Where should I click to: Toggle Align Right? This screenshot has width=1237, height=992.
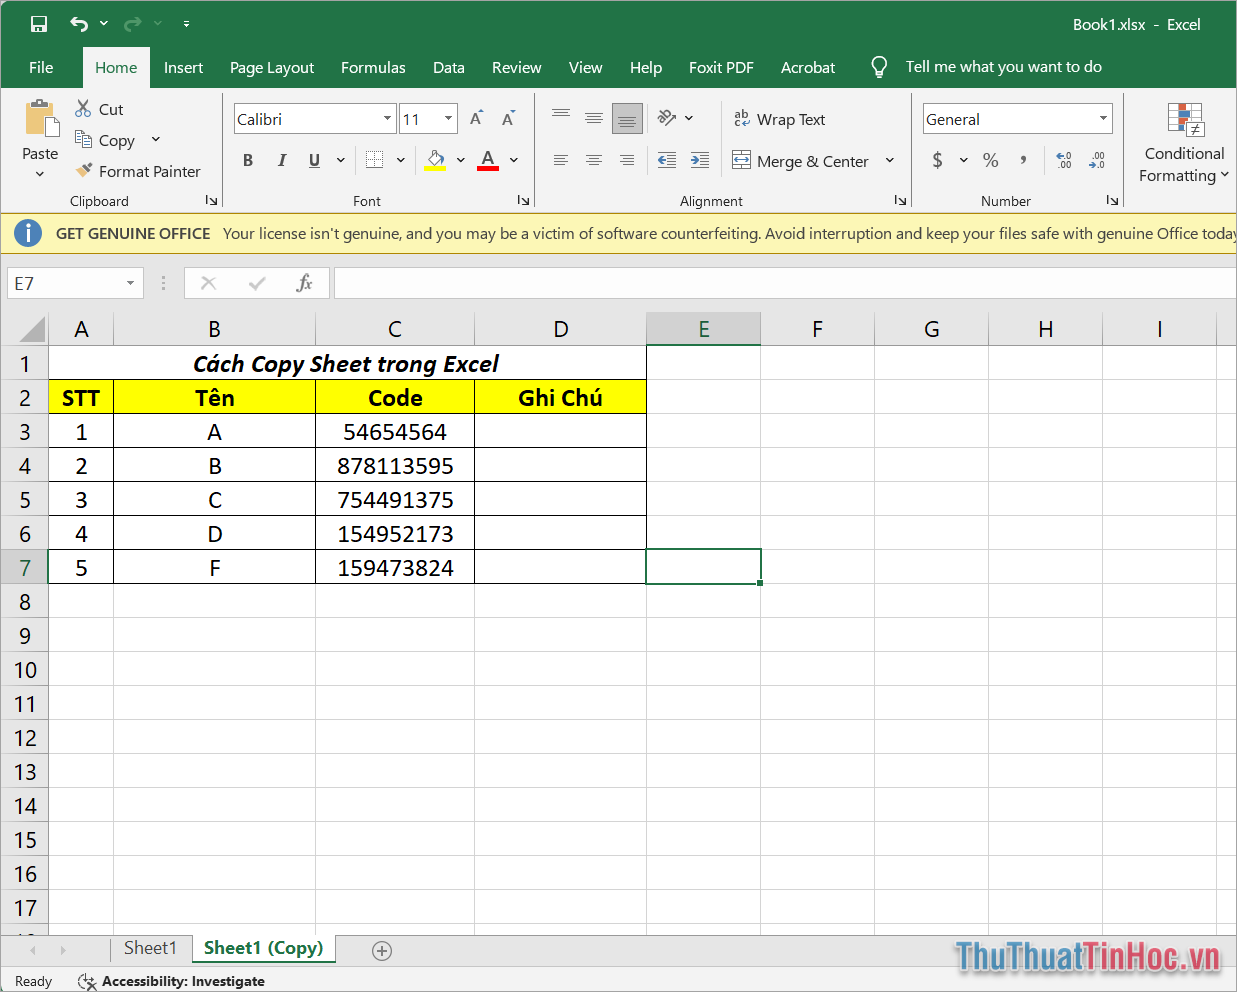click(x=627, y=160)
